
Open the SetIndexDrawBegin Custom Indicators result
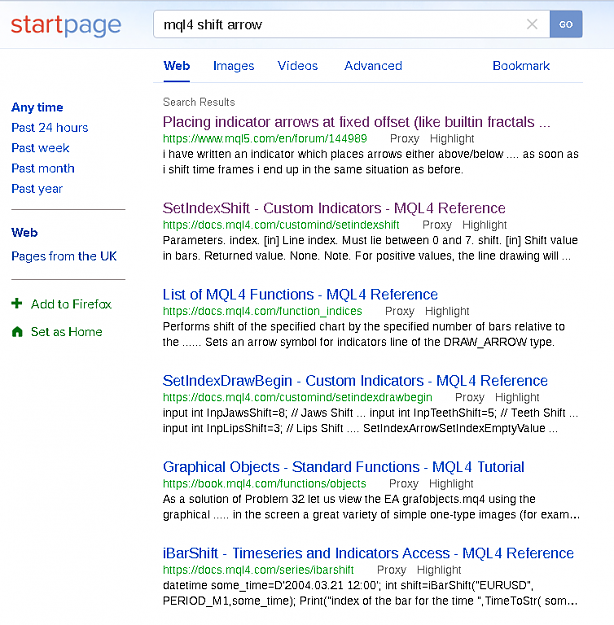click(355, 381)
